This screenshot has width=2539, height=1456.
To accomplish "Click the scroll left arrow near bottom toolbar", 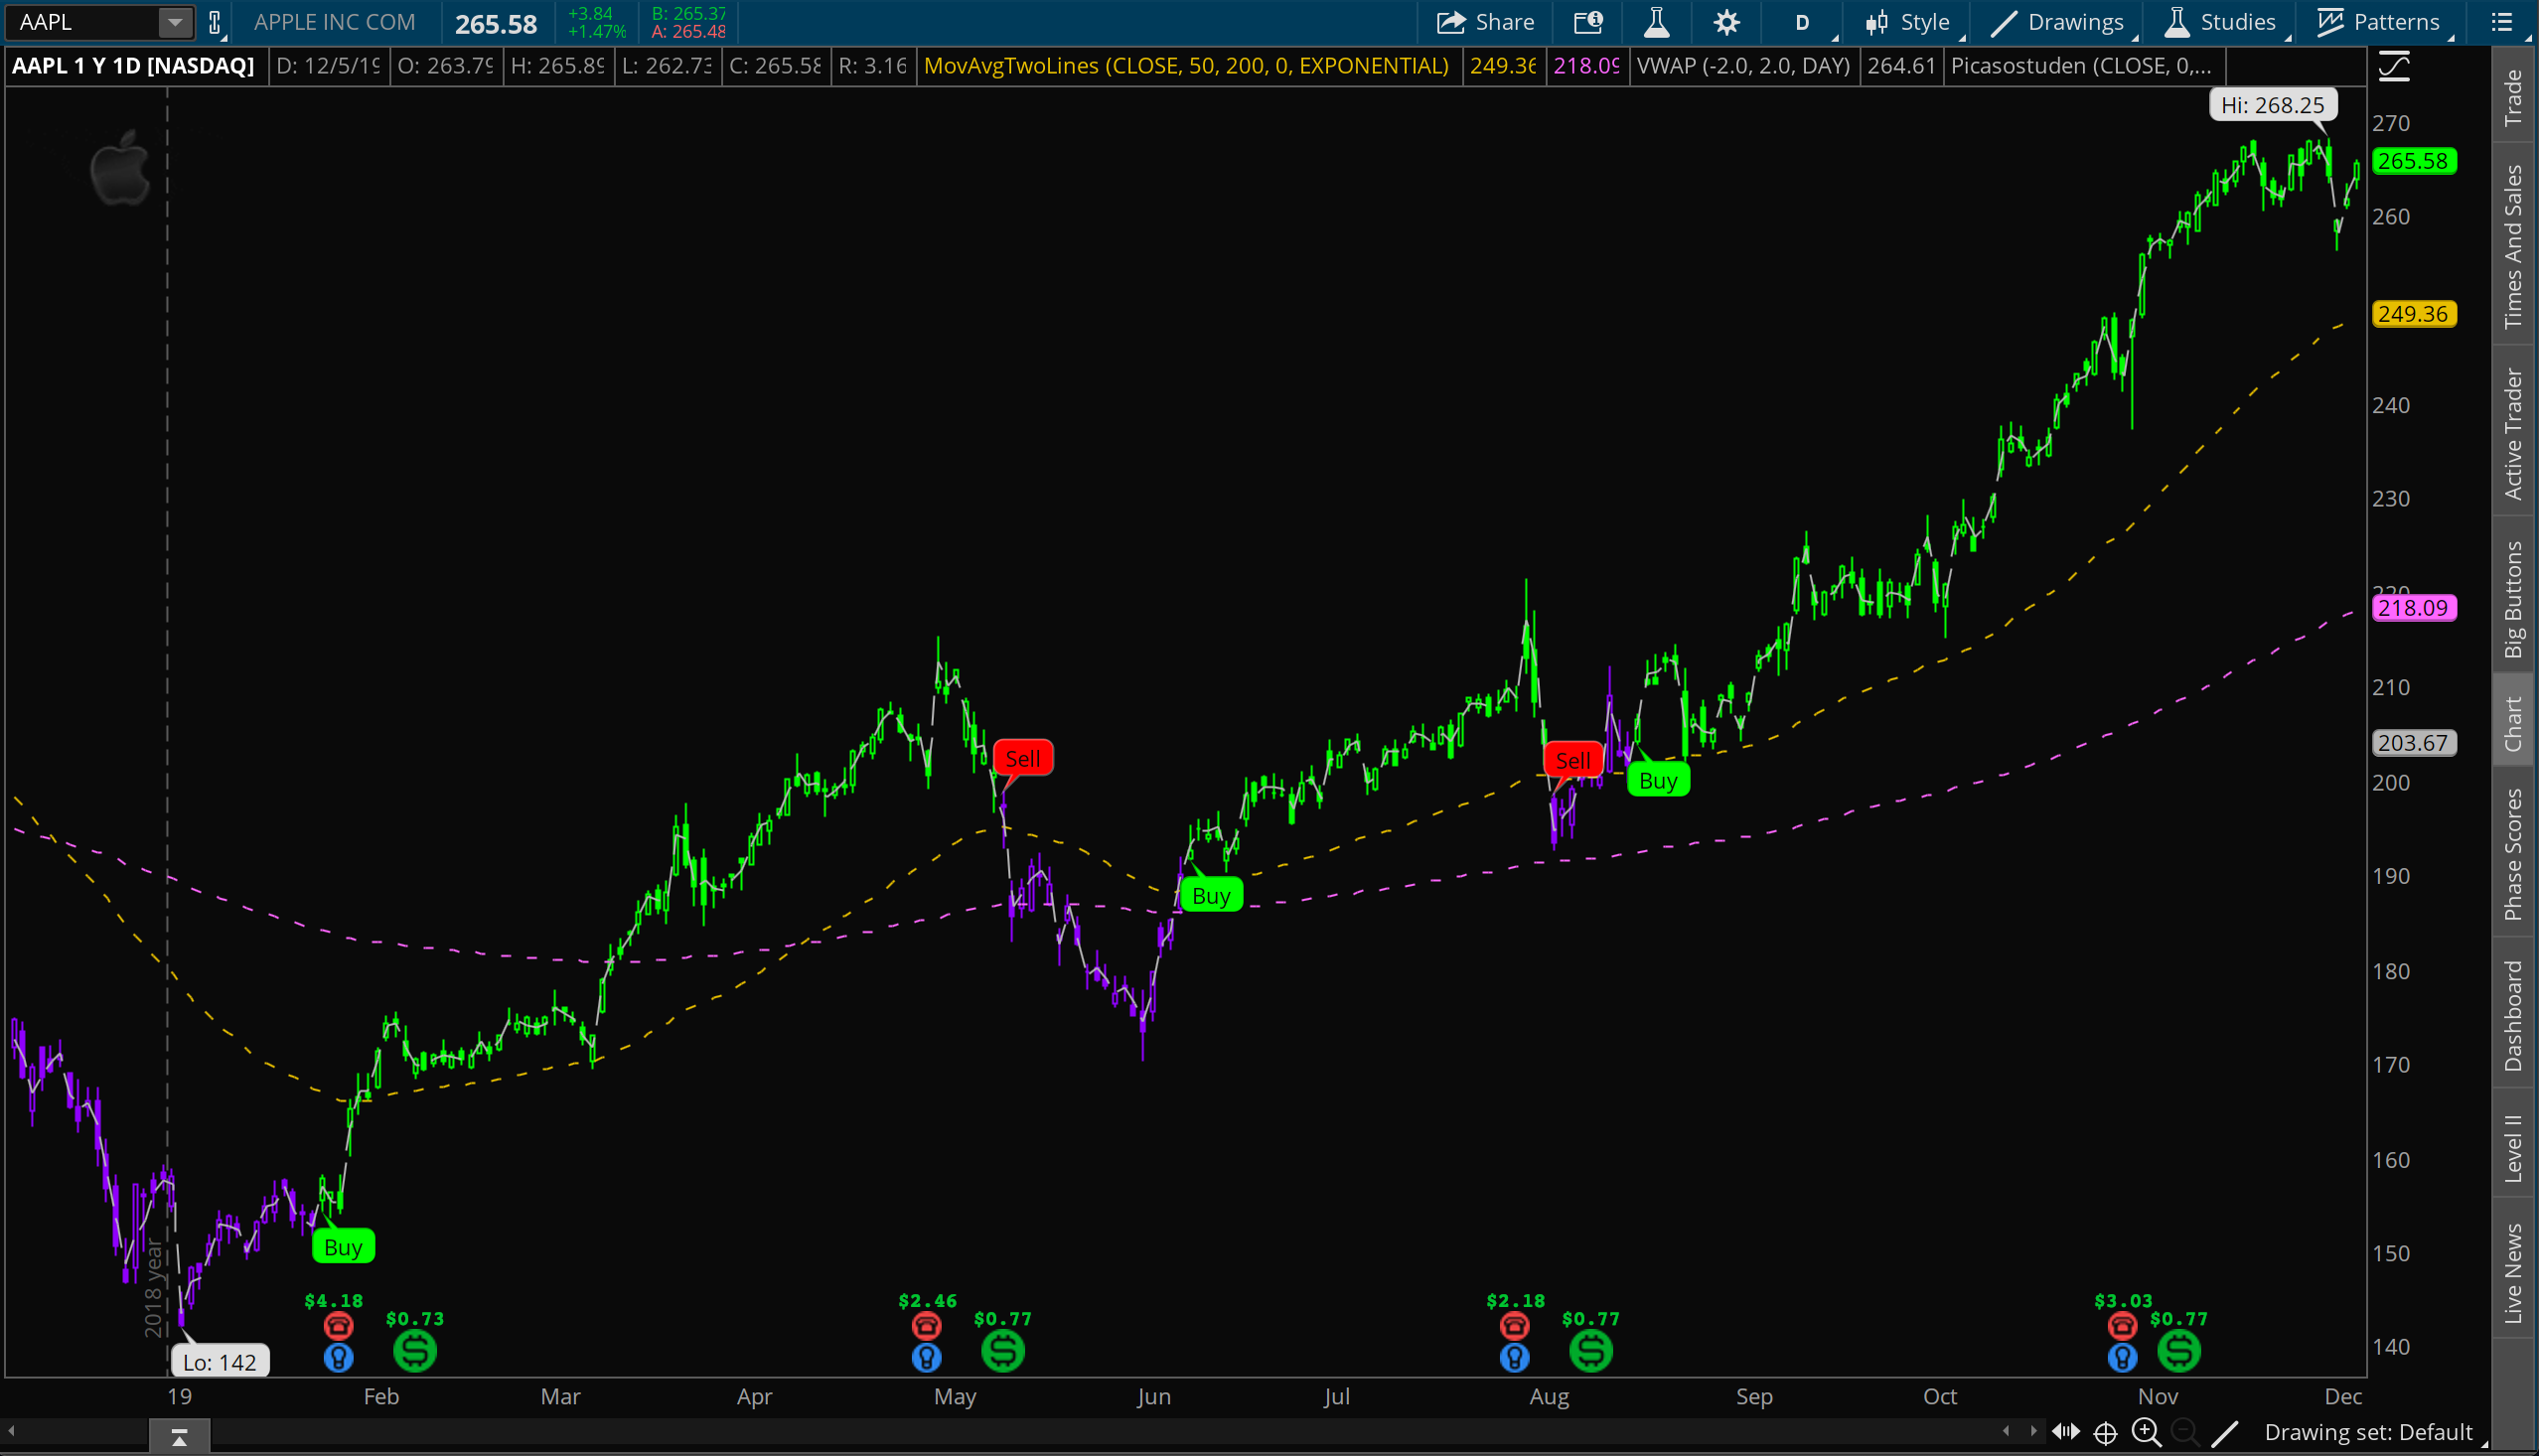I will click(x=2006, y=1431).
